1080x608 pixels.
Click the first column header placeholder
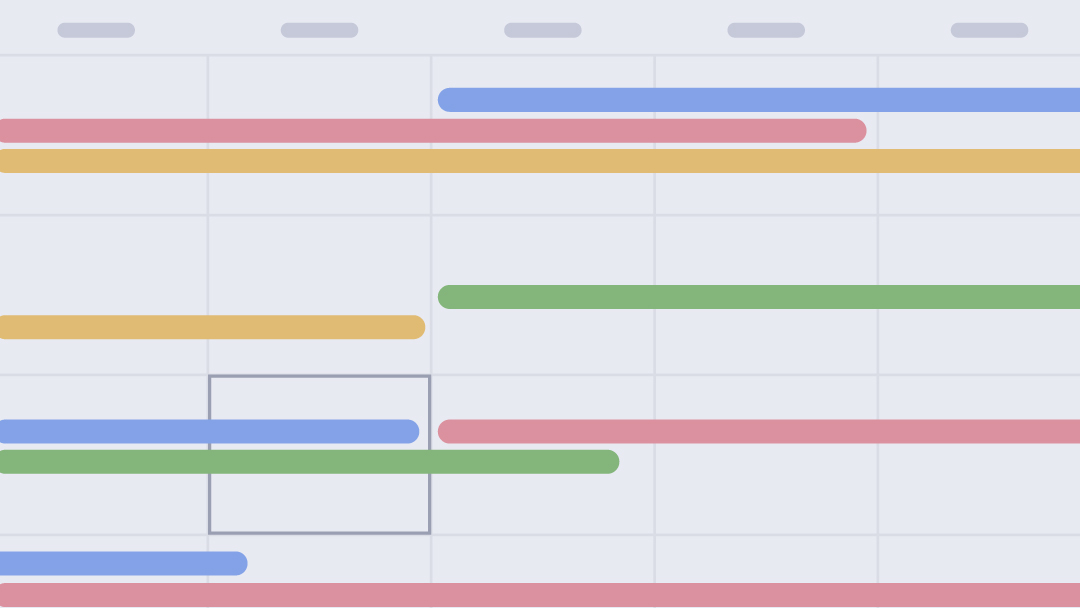[96, 30]
